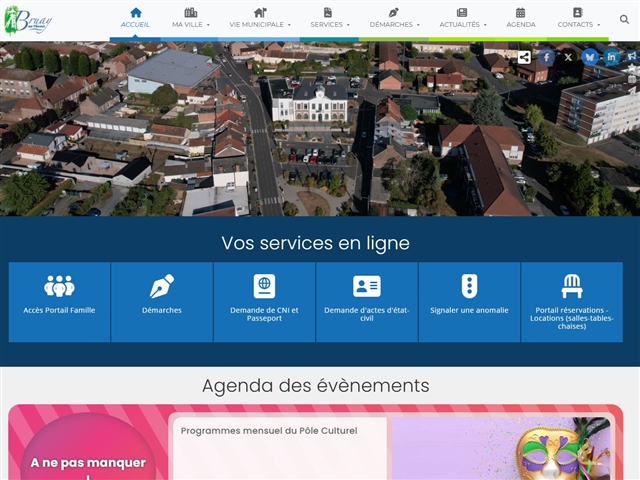The width and height of the screenshot is (640, 480).
Task: Share on X (Twitter) icon
Action: [x=568, y=57]
